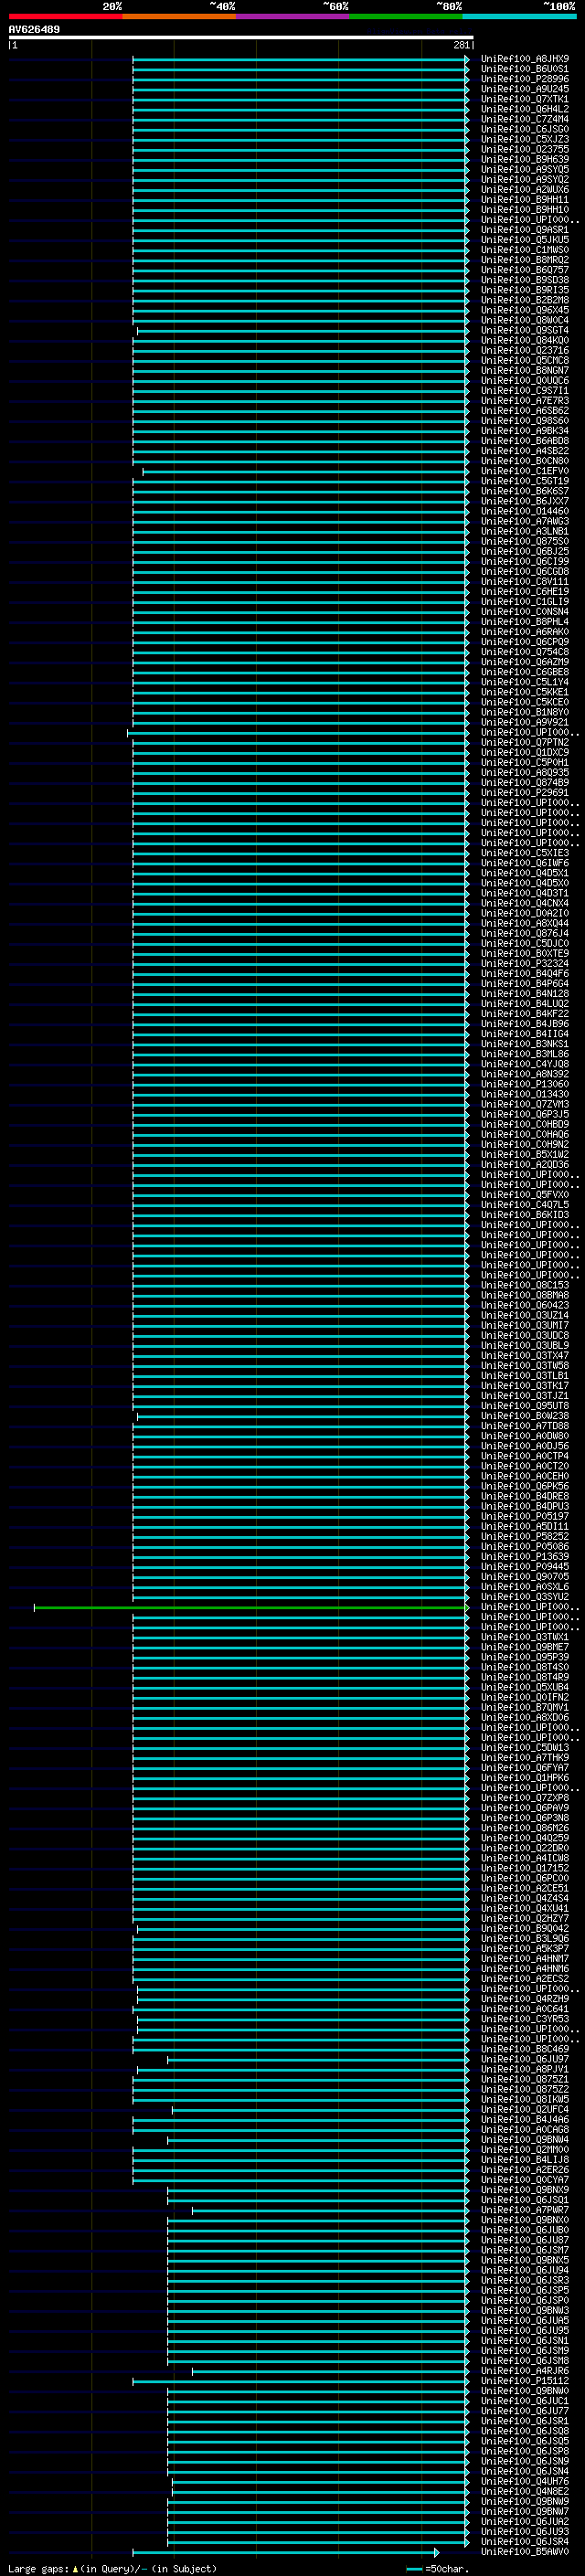585x2576 pixels.
Task: Select hit label UniRef100_Q95P39
Action: click(x=525, y=1657)
